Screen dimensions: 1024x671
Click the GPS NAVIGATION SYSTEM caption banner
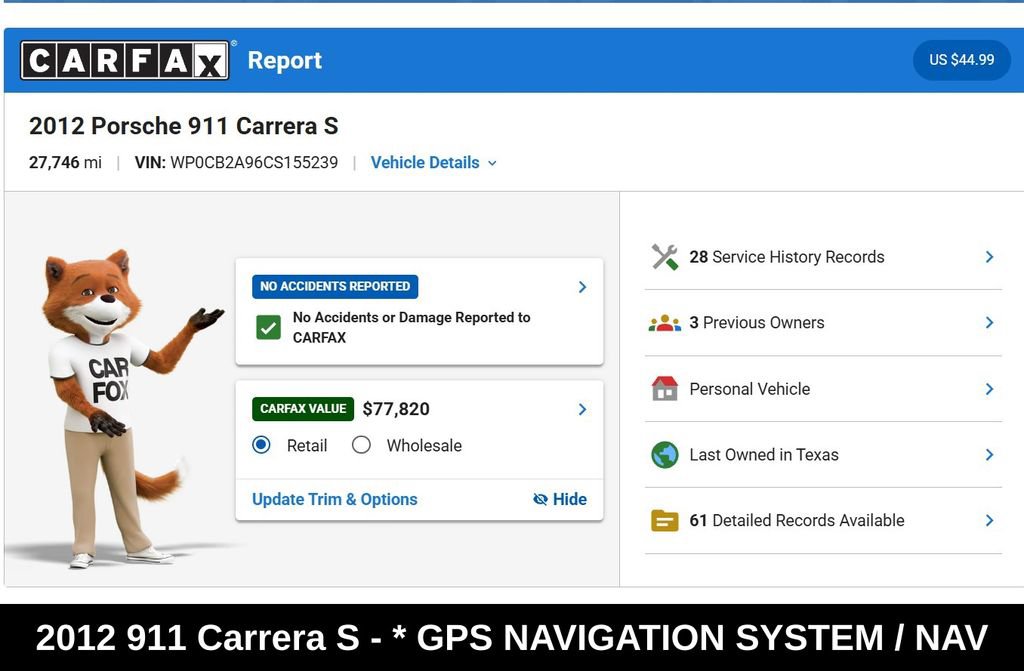(512, 638)
